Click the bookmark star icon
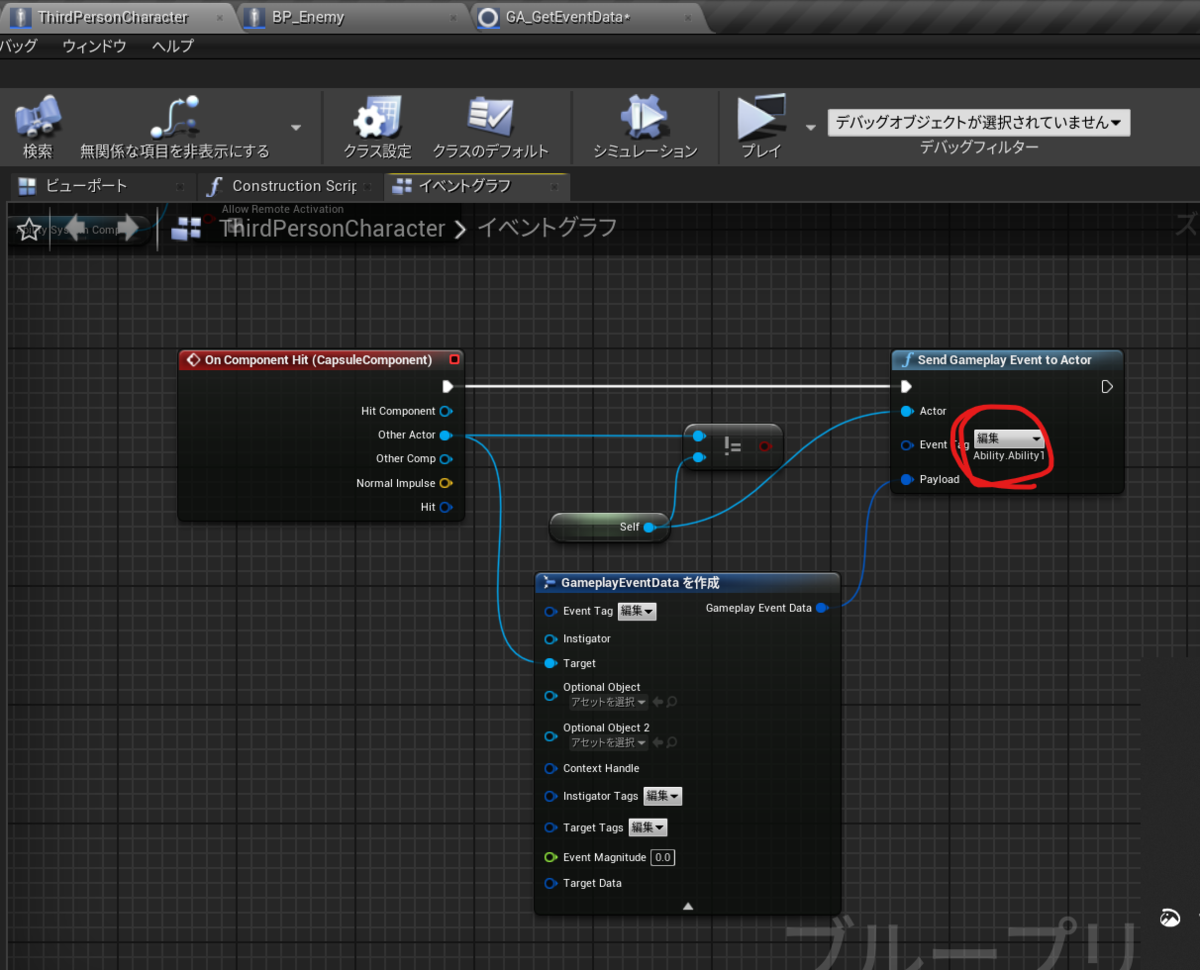Image resolution: width=1200 pixels, height=970 pixels. tap(29, 230)
